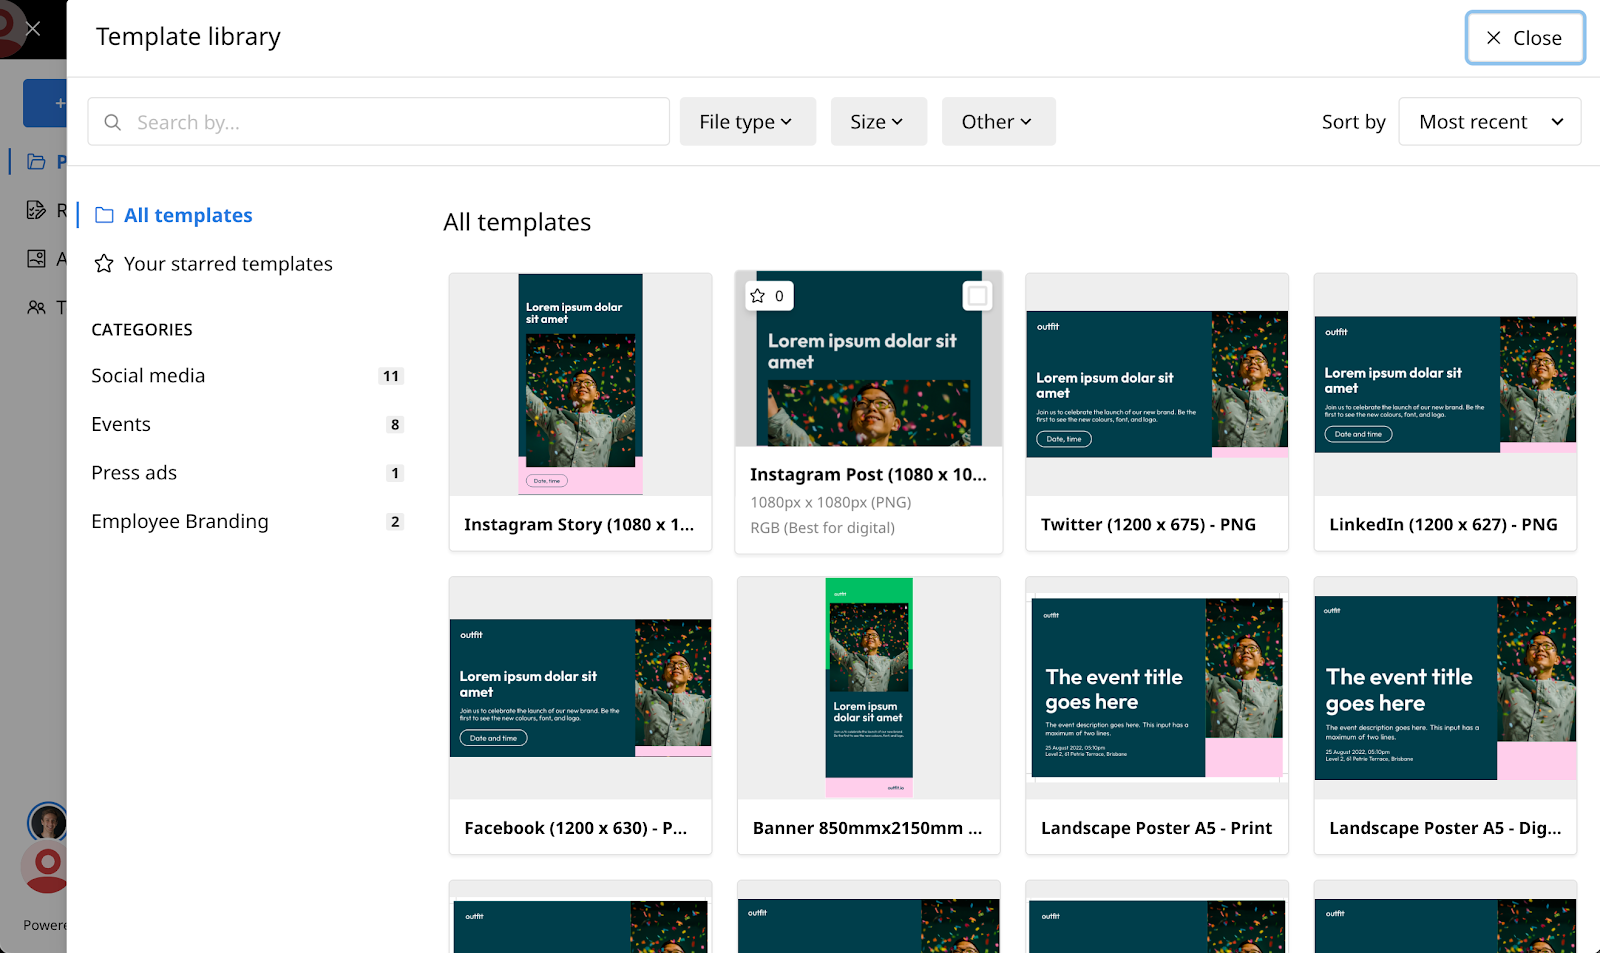
Task: Tick the Instagram Post selection checkbox
Action: [977, 296]
